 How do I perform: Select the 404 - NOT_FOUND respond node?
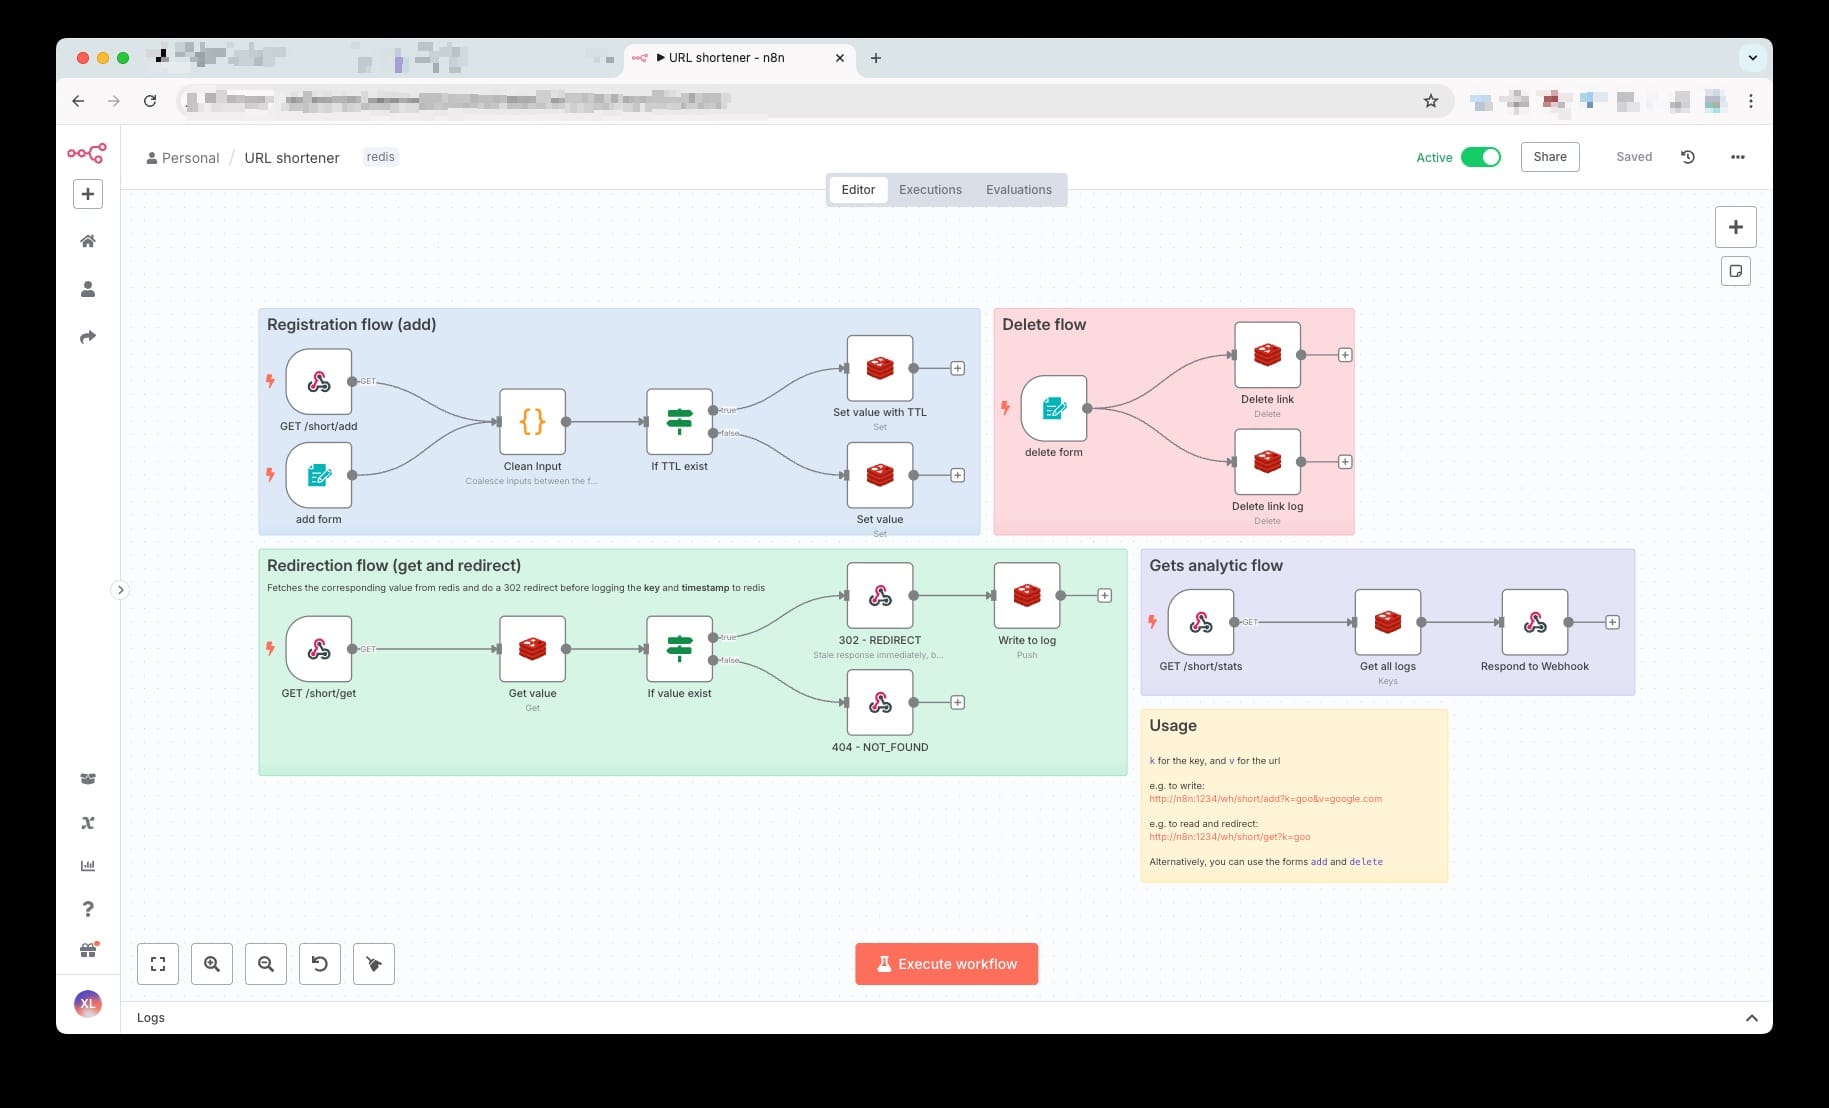[880, 703]
